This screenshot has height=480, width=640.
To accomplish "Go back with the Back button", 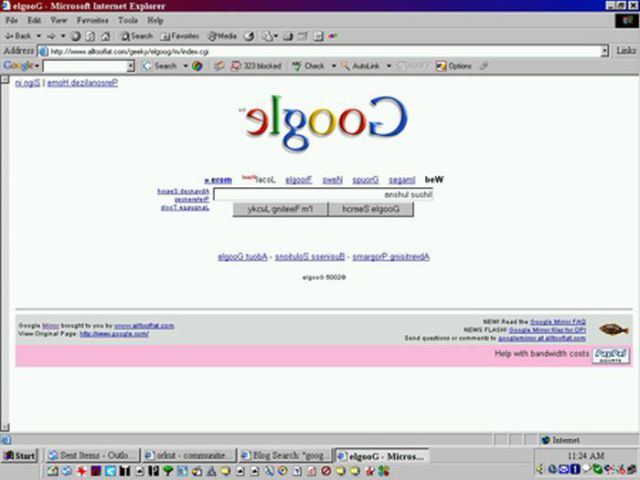I will tap(18, 36).
